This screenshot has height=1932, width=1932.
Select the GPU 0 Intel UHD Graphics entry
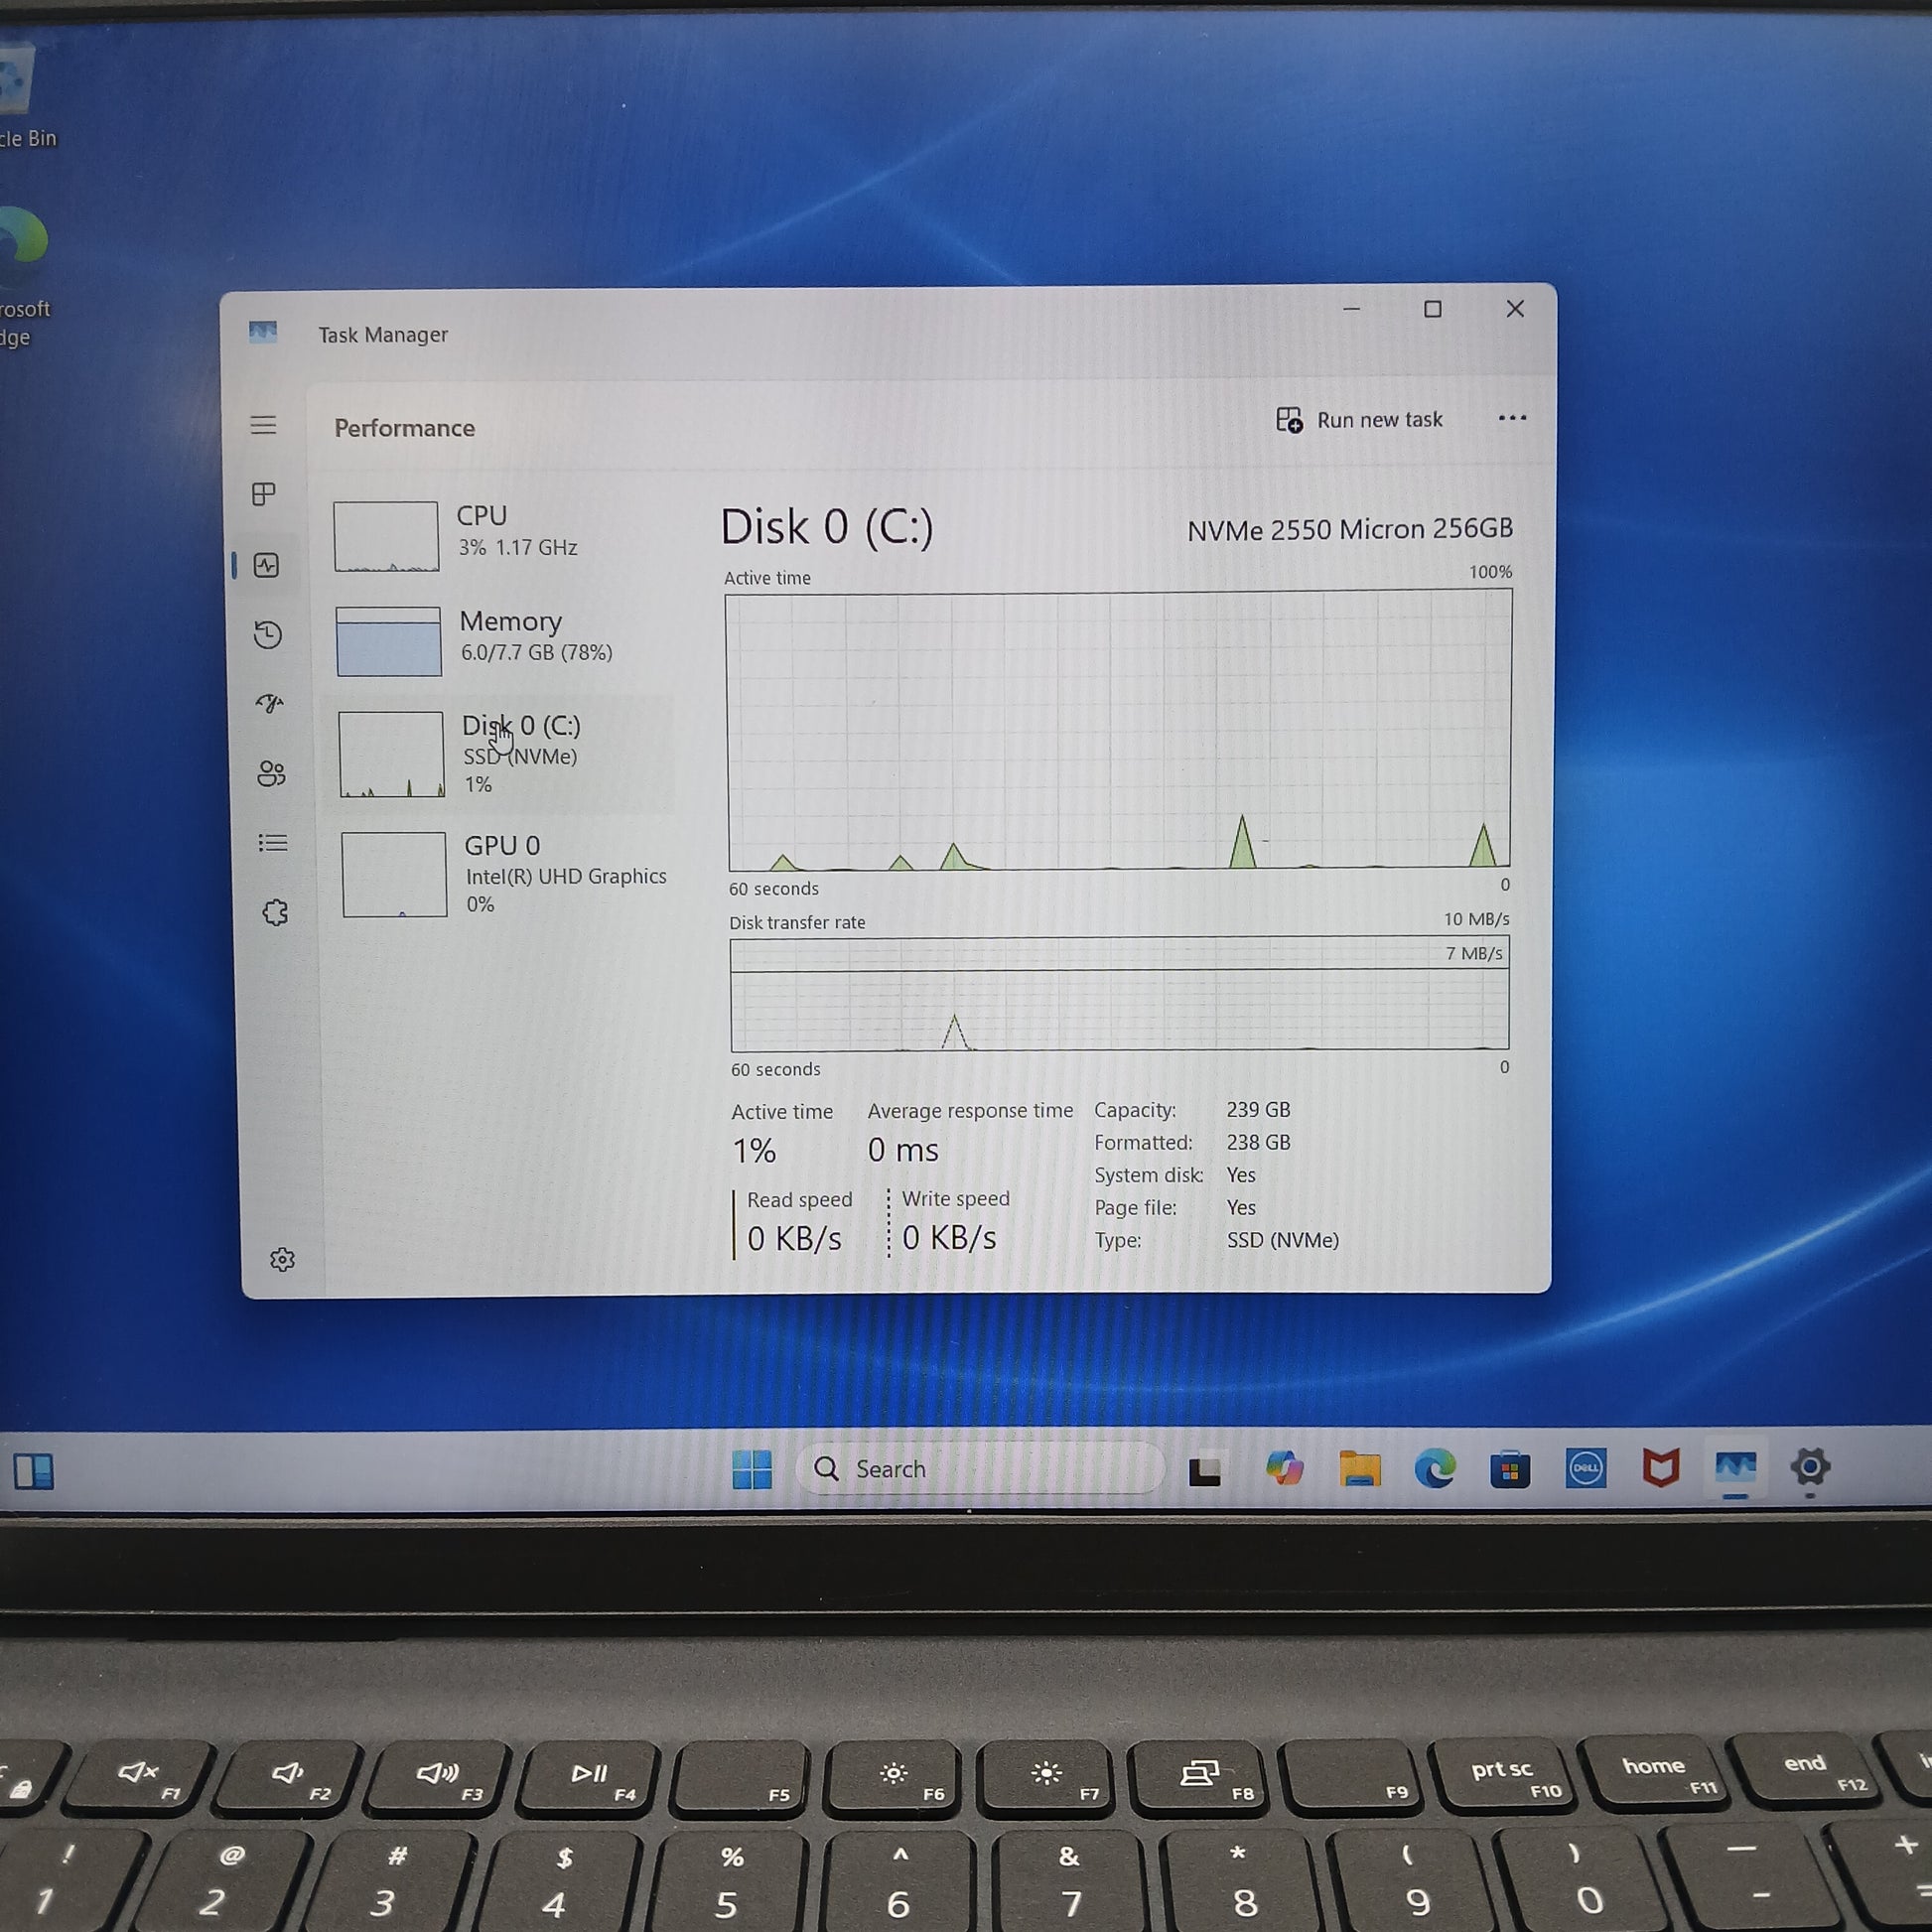505,874
